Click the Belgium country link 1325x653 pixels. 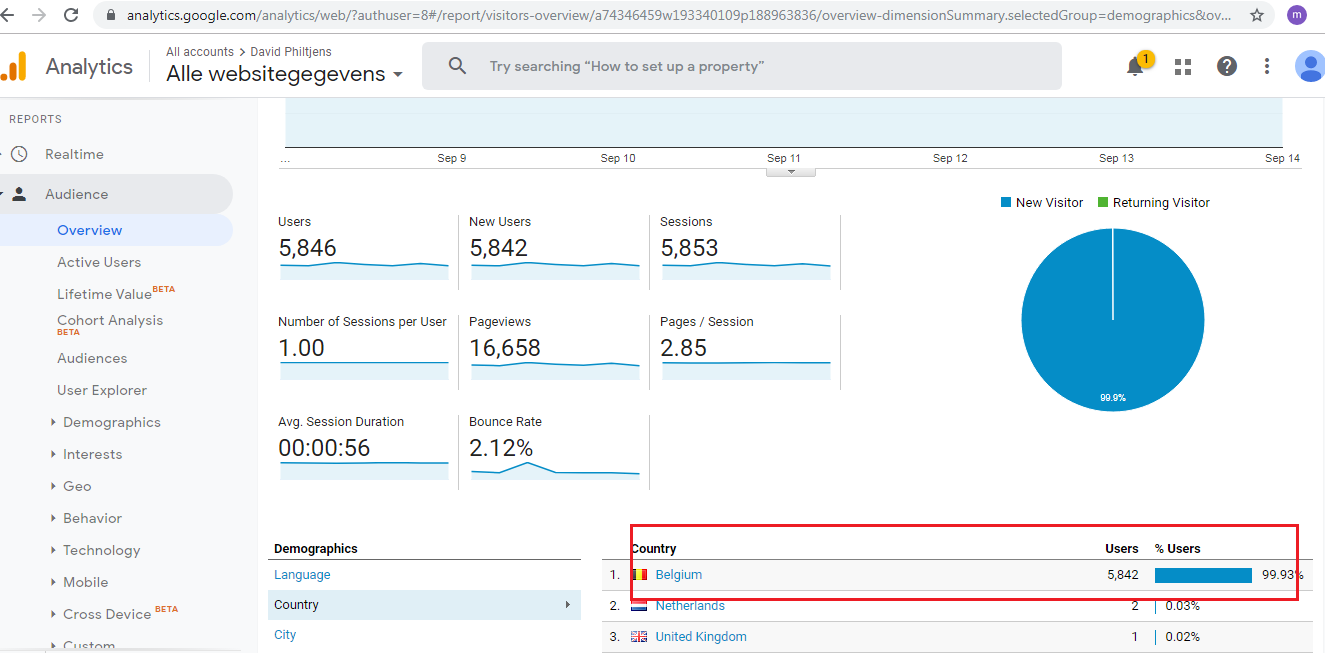tap(678, 575)
